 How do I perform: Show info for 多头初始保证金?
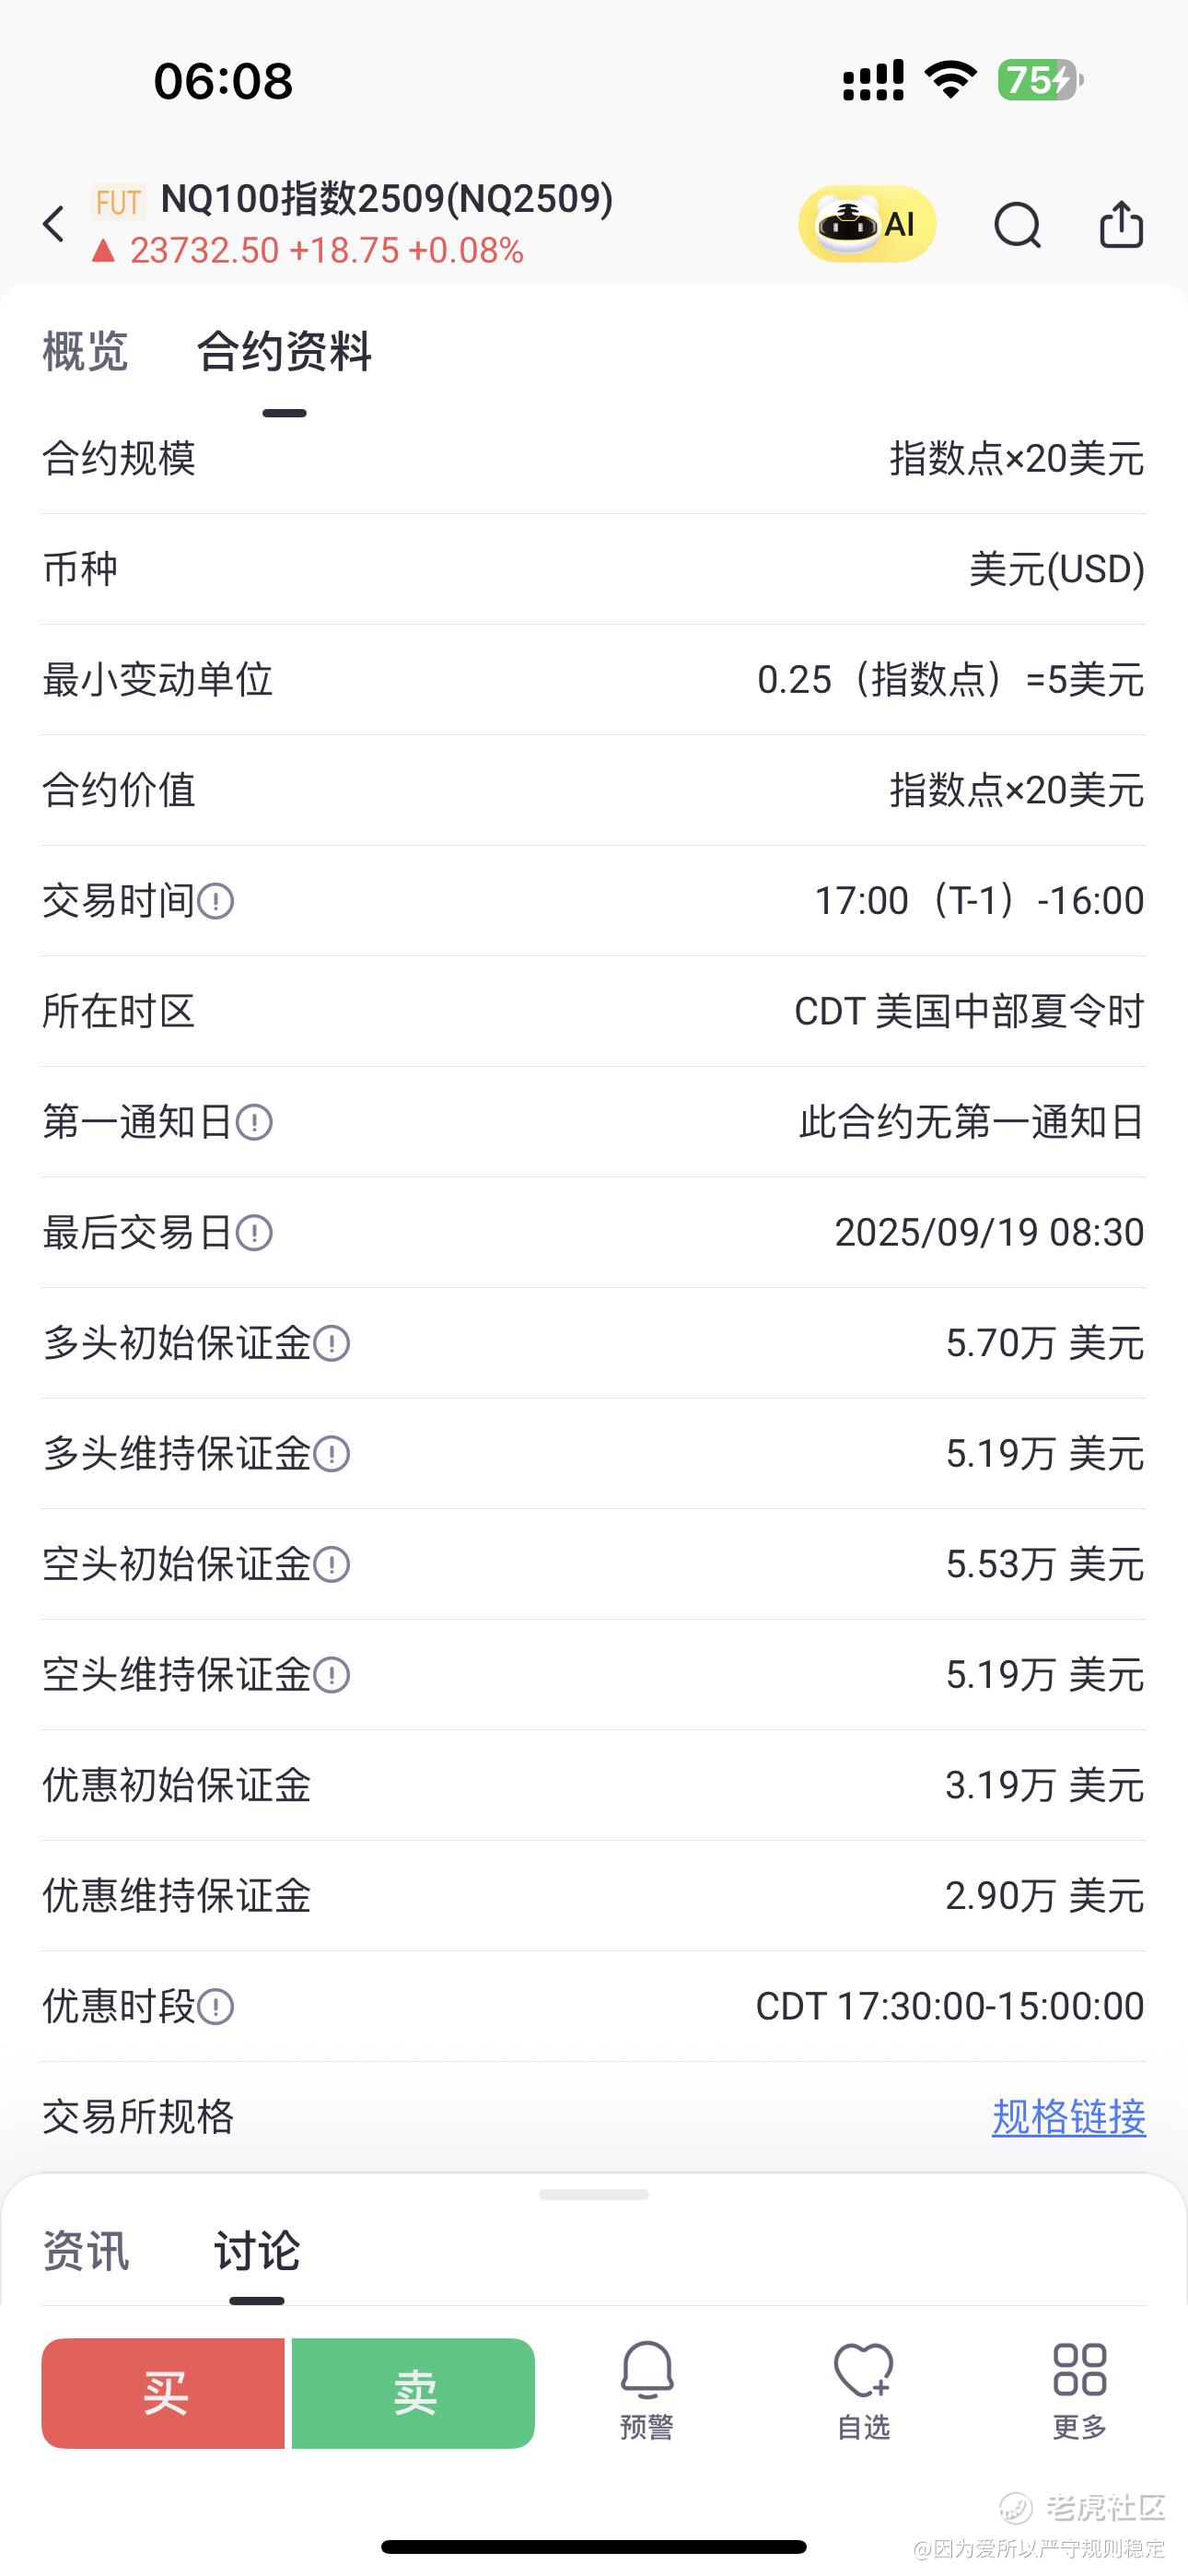click(x=332, y=1343)
